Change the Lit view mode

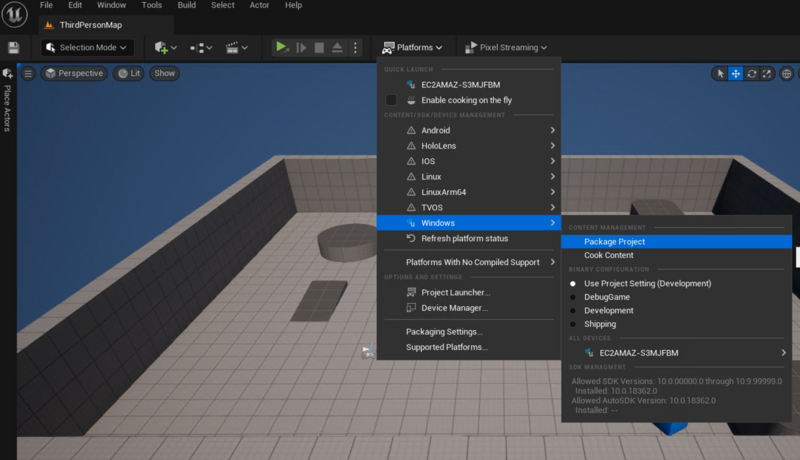point(129,73)
